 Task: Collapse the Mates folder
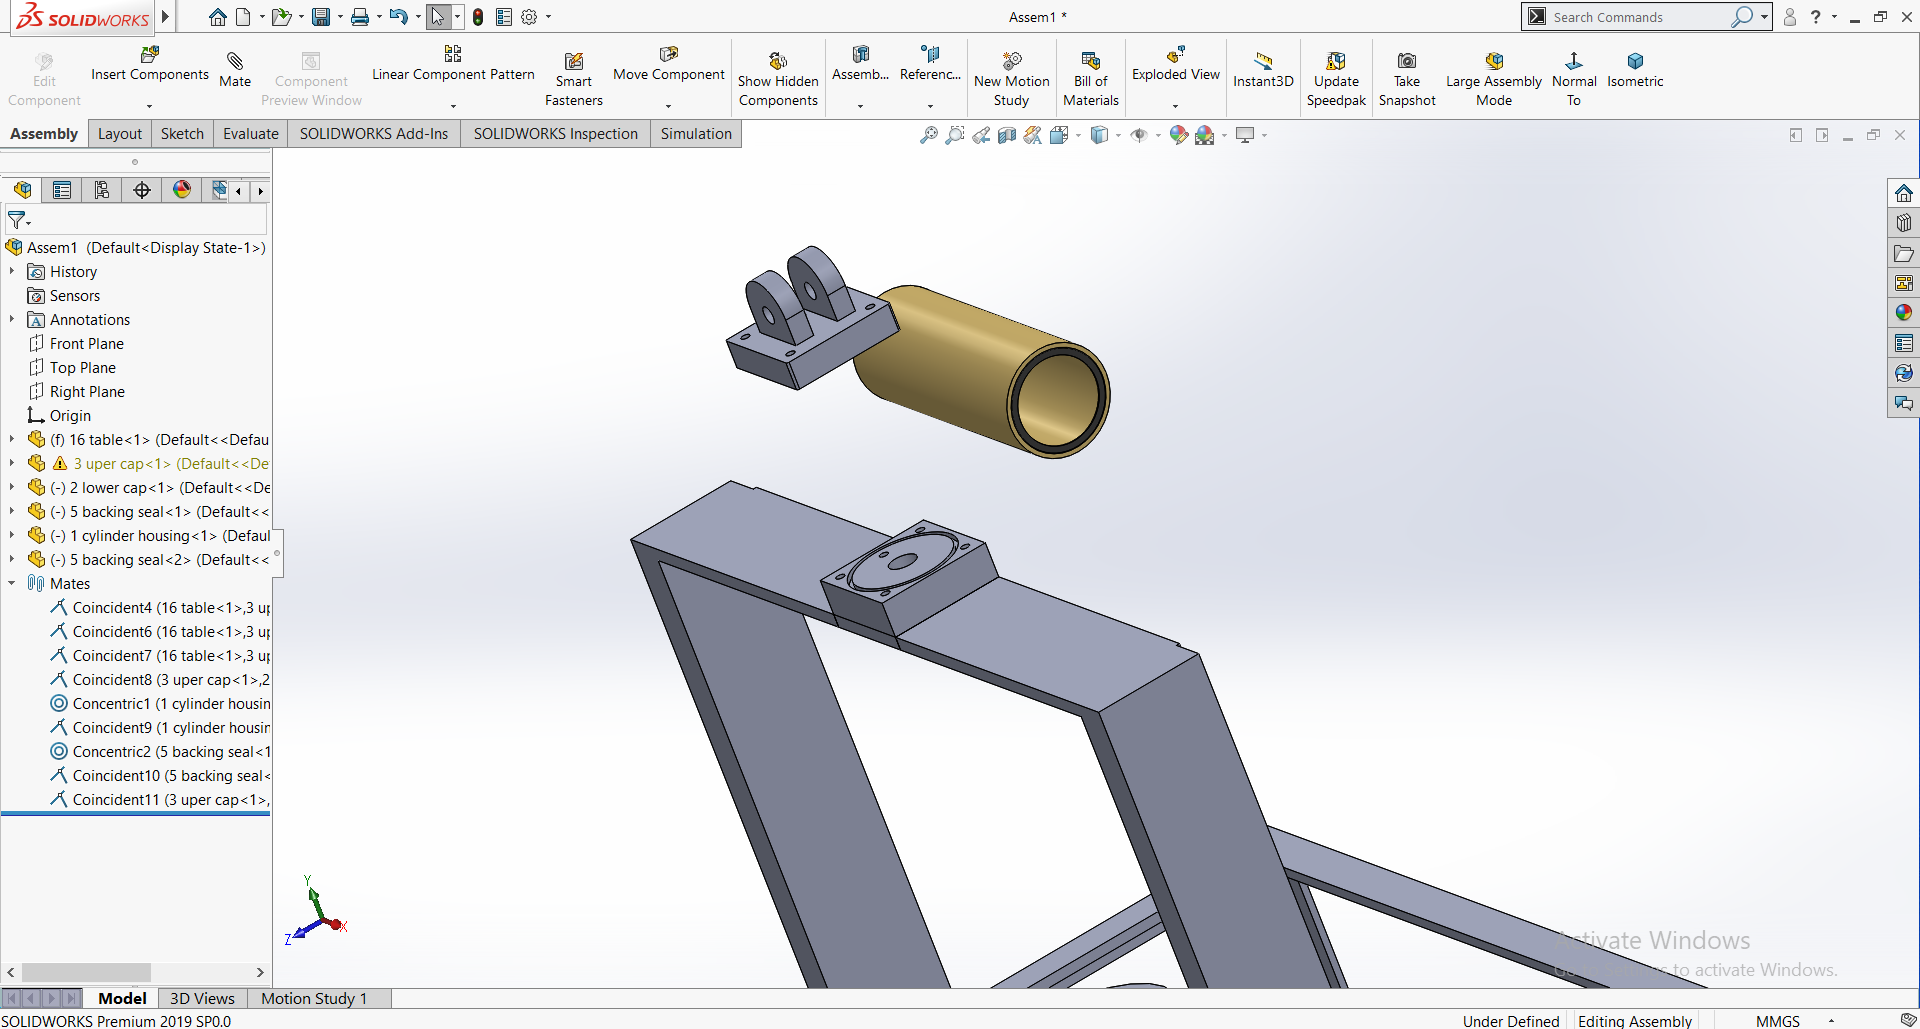(x=12, y=583)
